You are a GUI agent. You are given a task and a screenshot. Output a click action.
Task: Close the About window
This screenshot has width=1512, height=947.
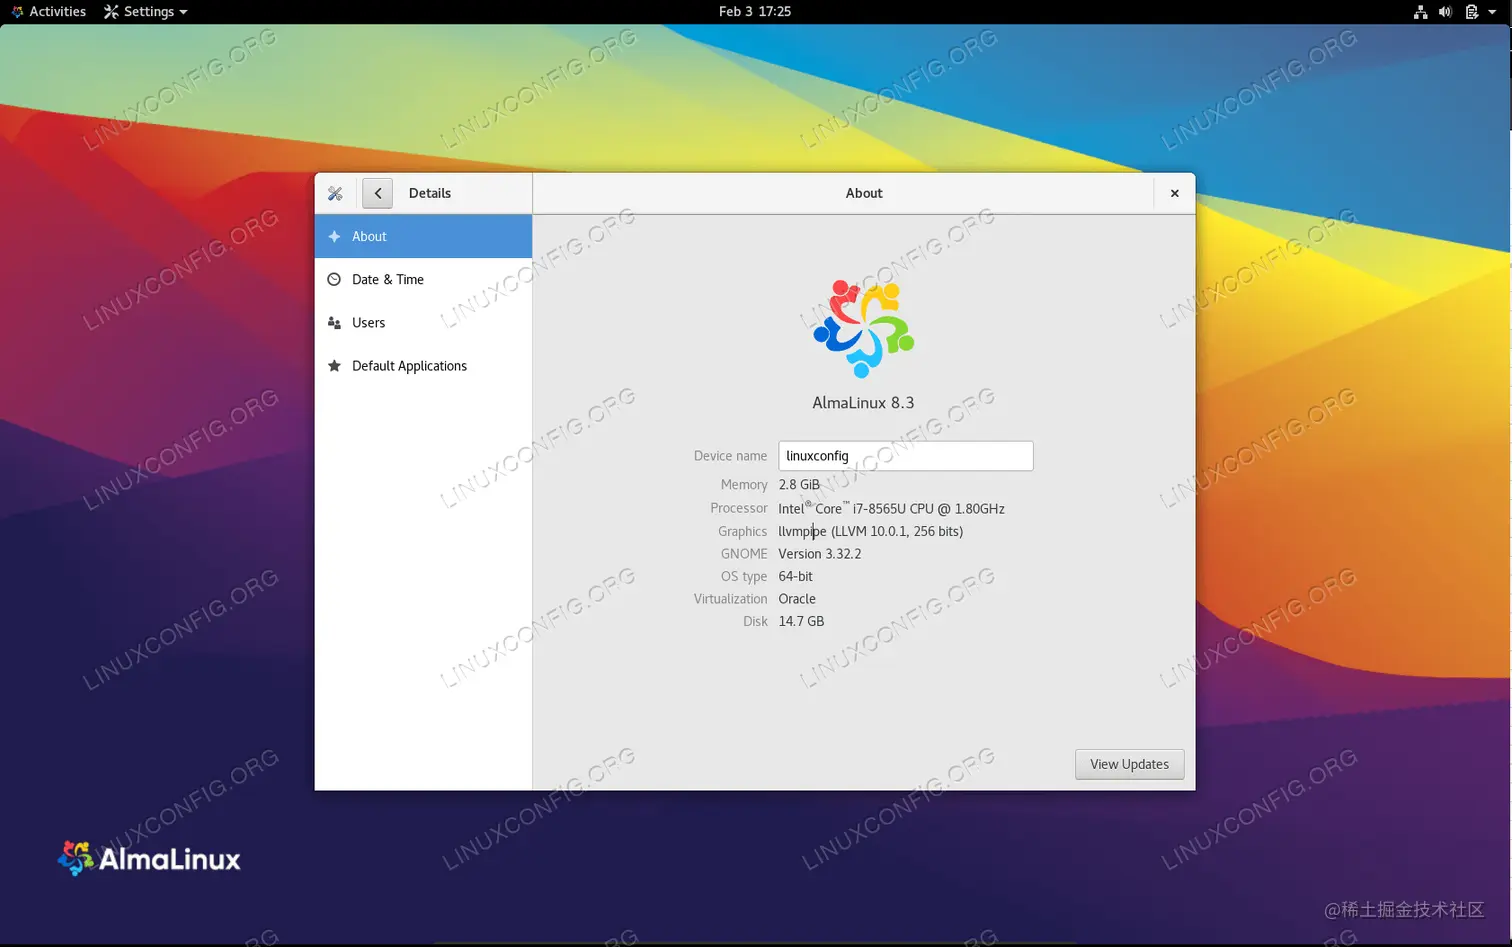pyautogui.click(x=1175, y=193)
